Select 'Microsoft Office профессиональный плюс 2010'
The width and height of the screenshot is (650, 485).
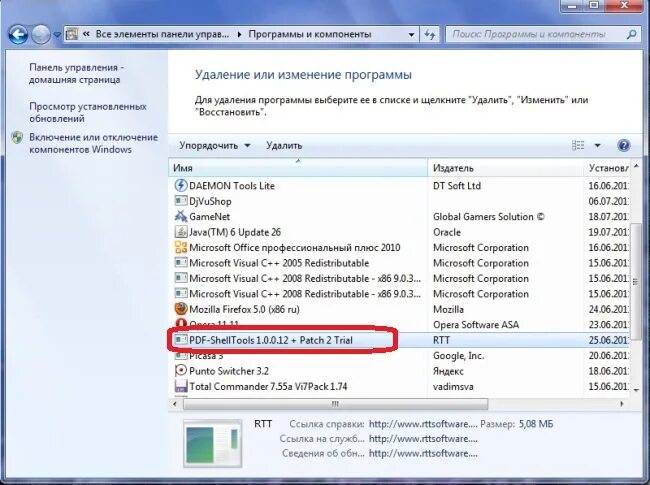pos(295,247)
